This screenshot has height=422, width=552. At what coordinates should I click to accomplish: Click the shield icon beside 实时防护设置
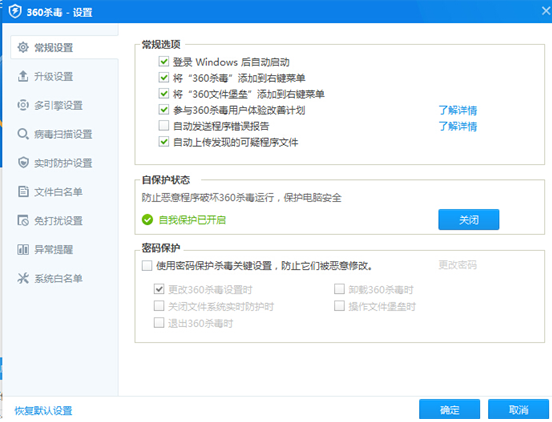(23, 163)
